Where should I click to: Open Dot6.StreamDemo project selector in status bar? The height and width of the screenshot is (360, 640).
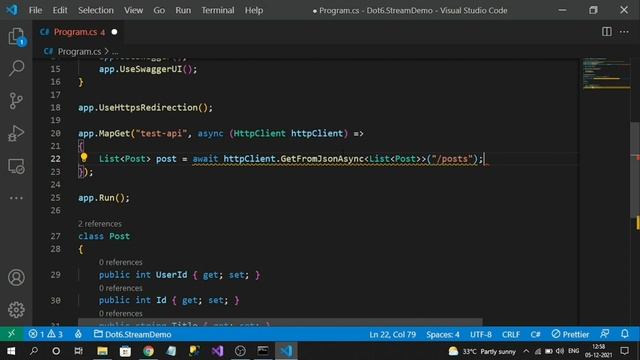pos(133,334)
